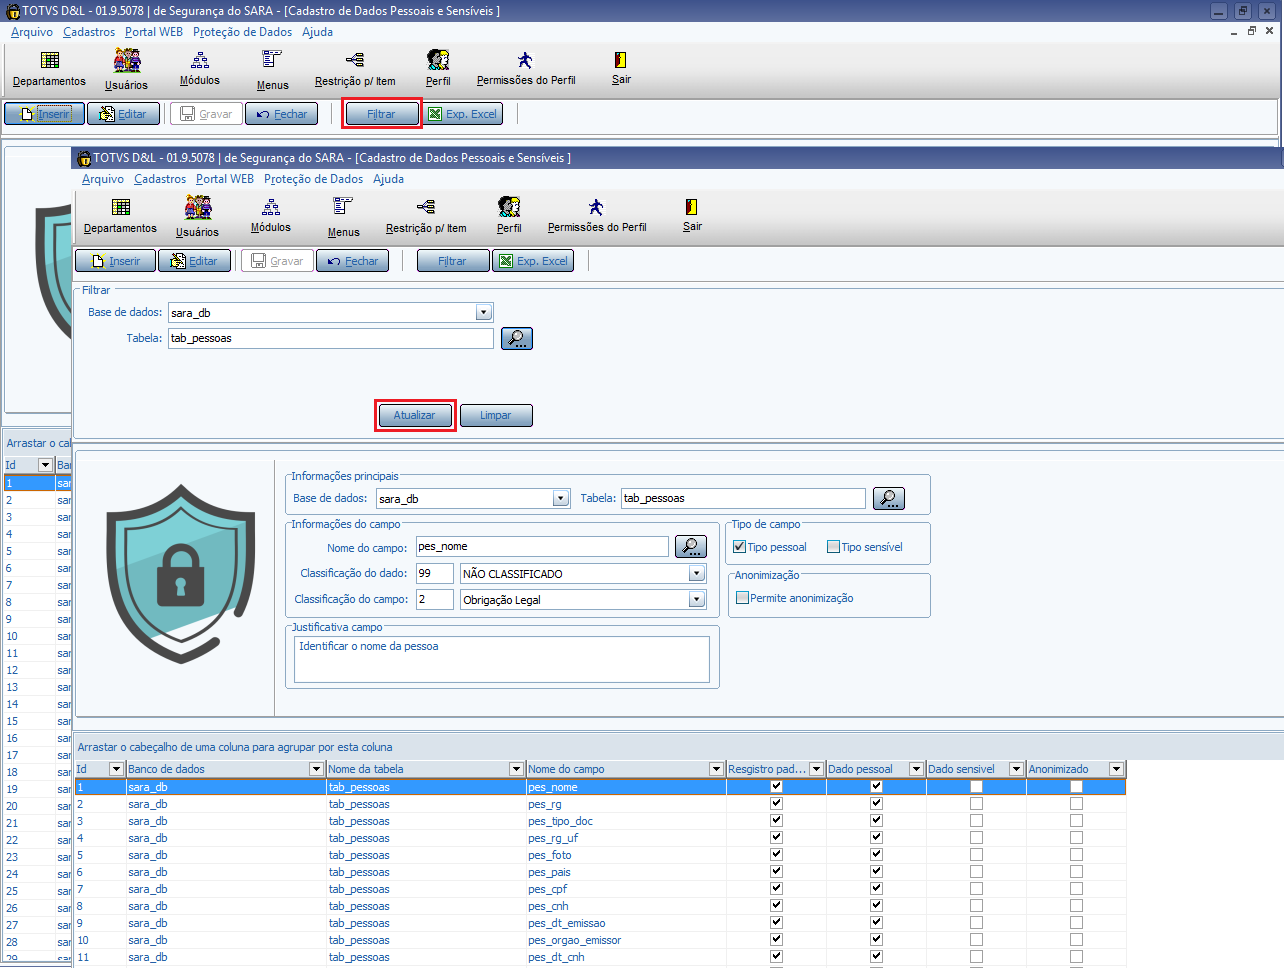Open Cadastros menu in the front window
This screenshot has height=968, width=1284.
[x=160, y=179]
